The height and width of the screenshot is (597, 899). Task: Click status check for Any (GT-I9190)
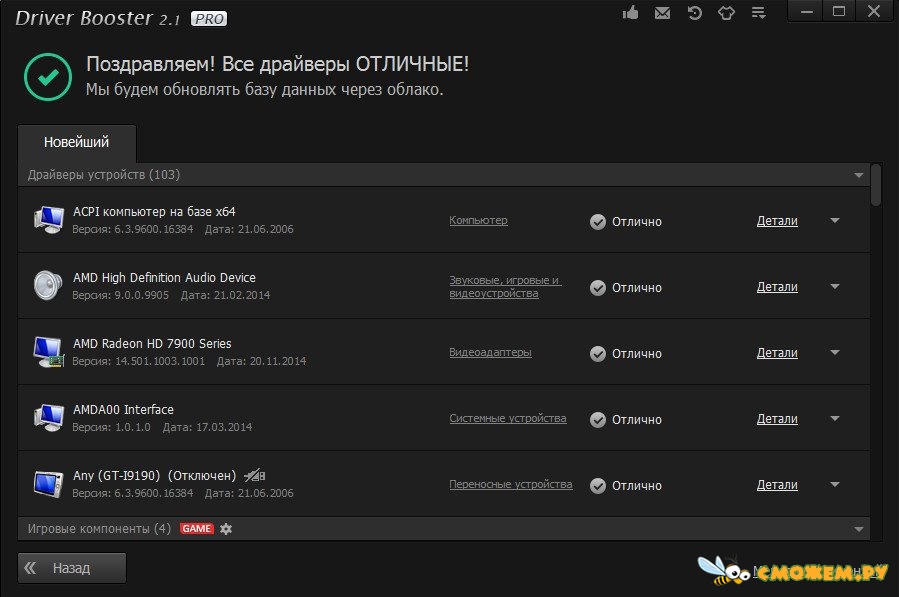(597, 486)
